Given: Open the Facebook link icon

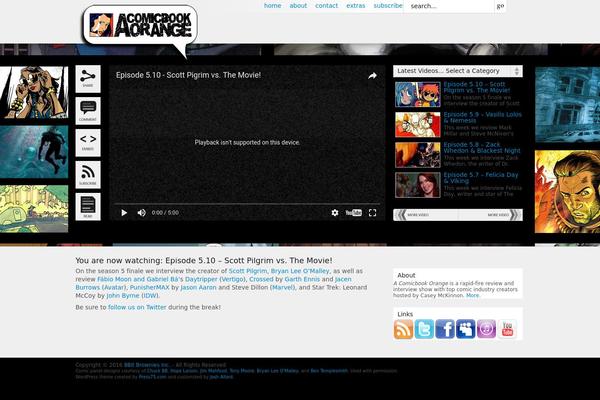Looking at the screenshot, I should pyautogui.click(x=445, y=329).
